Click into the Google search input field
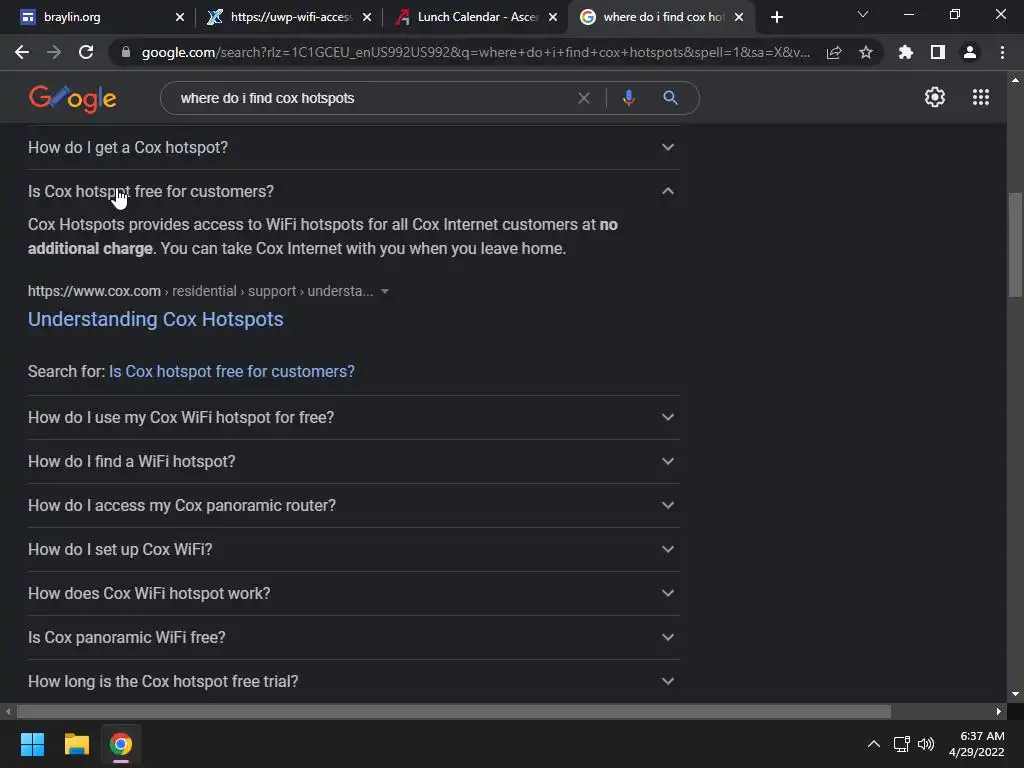This screenshot has height=768, width=1024. pos(372,98)
